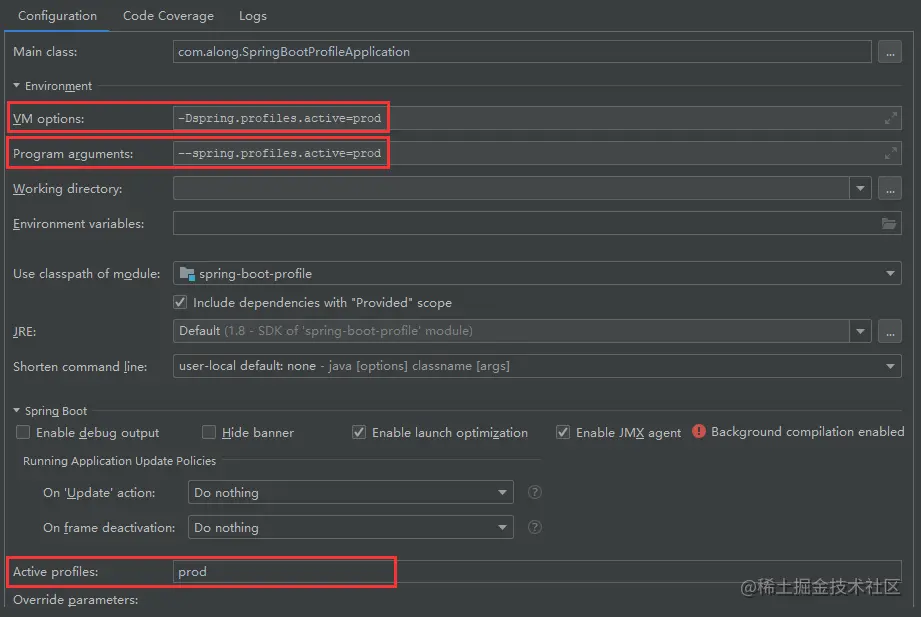Image resolution: width=921 pixels, height=617 pixels.
Task: Click the Program arguments input field
Action: tap(537, 153)
